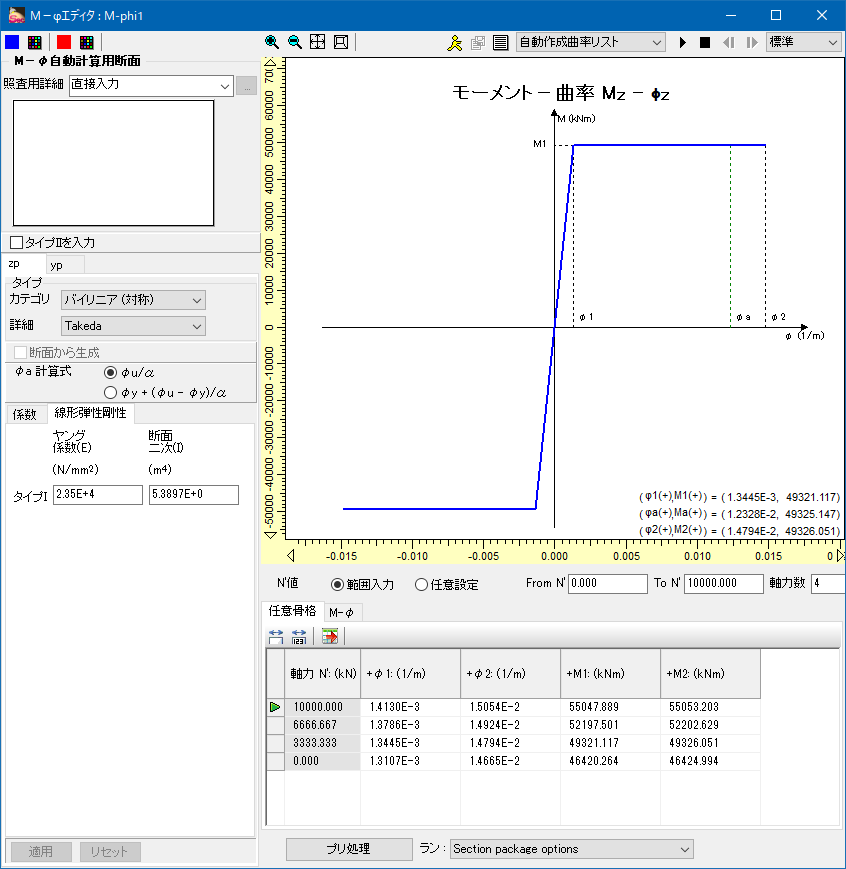This screenshot has height=869, width=846.
Task: Zoom in on the graph
Action: [272, 42]
